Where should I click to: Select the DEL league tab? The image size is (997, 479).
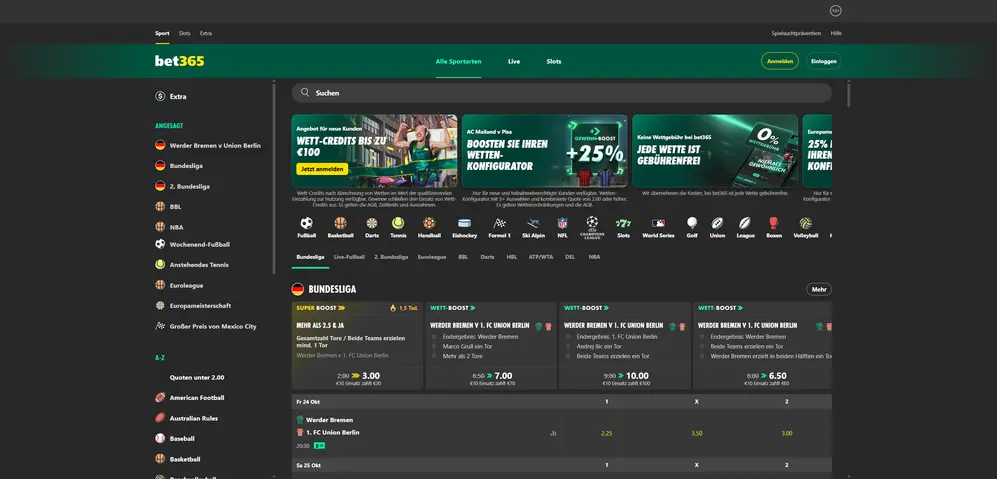click(x=570, y=257)
